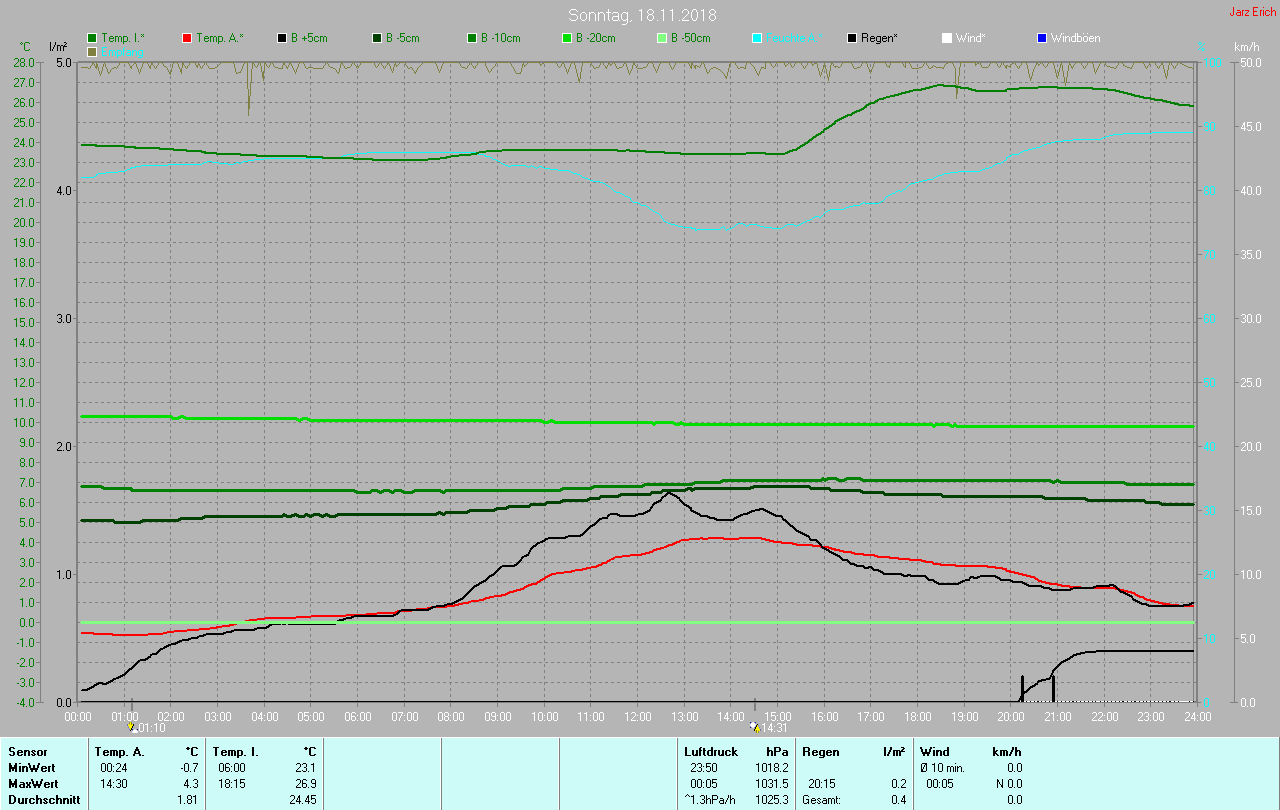Click the '06:00' time axis label on chart

[358, 716]
